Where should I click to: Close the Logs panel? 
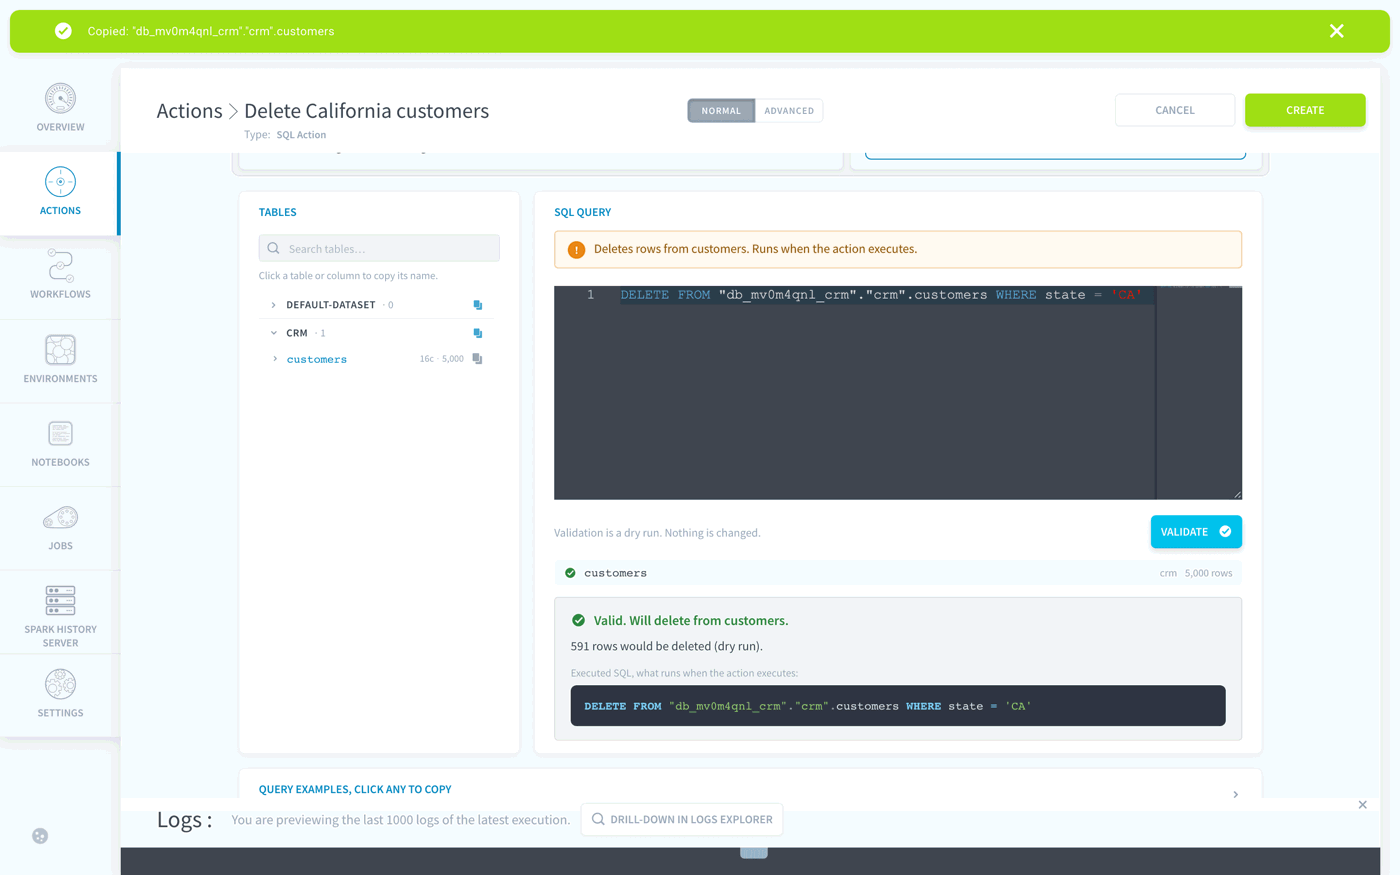tap(1362, 805)
